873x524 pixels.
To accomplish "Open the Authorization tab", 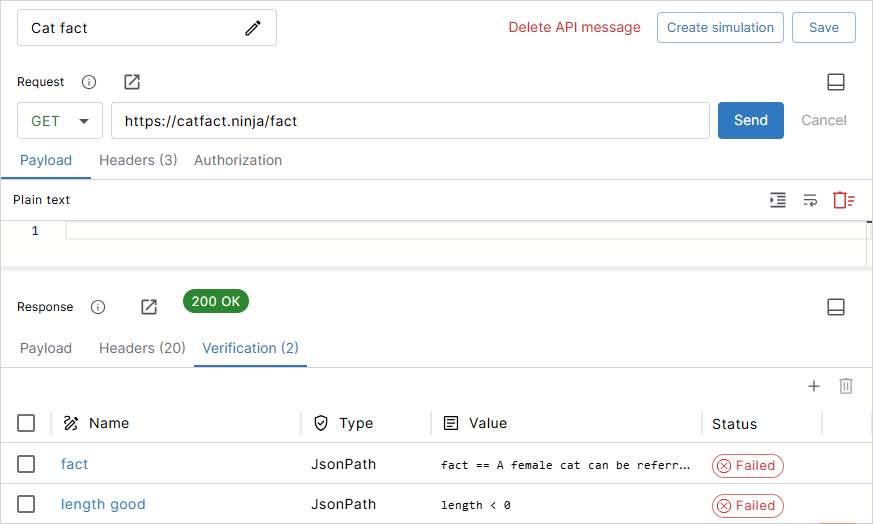I will tap(238, 160).
